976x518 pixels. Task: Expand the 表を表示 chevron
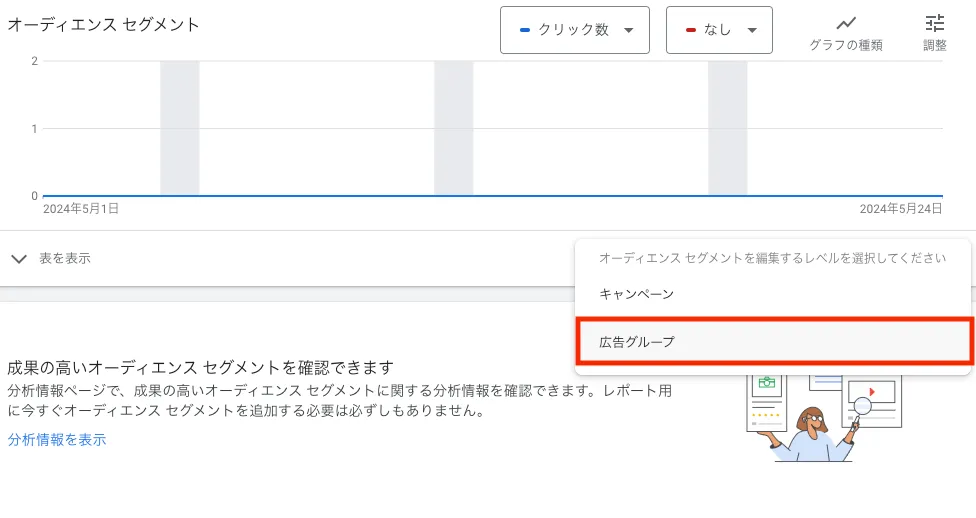19,258
